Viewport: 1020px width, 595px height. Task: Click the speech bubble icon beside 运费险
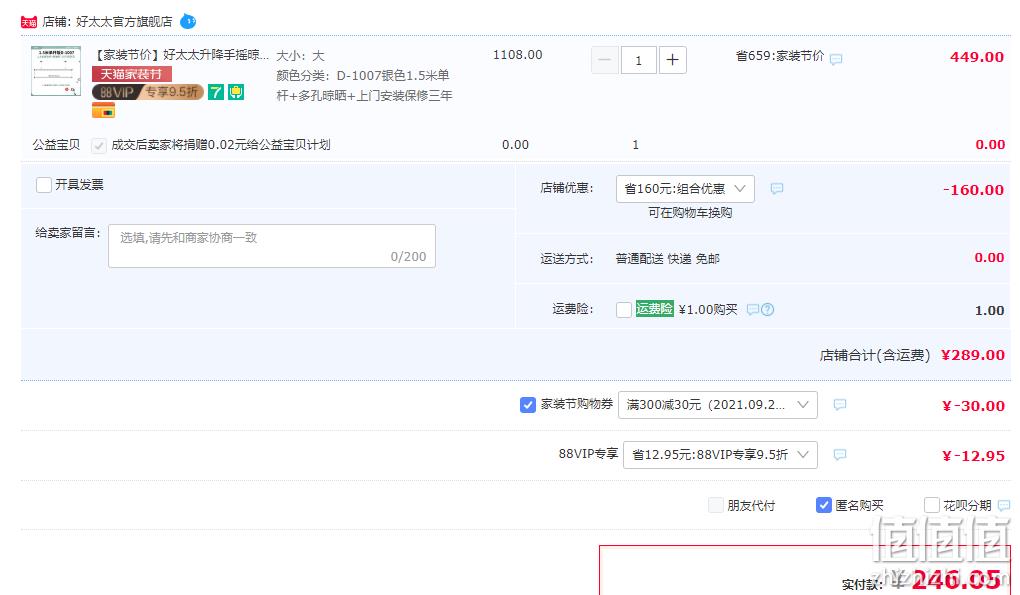click(x=753, y=310)
